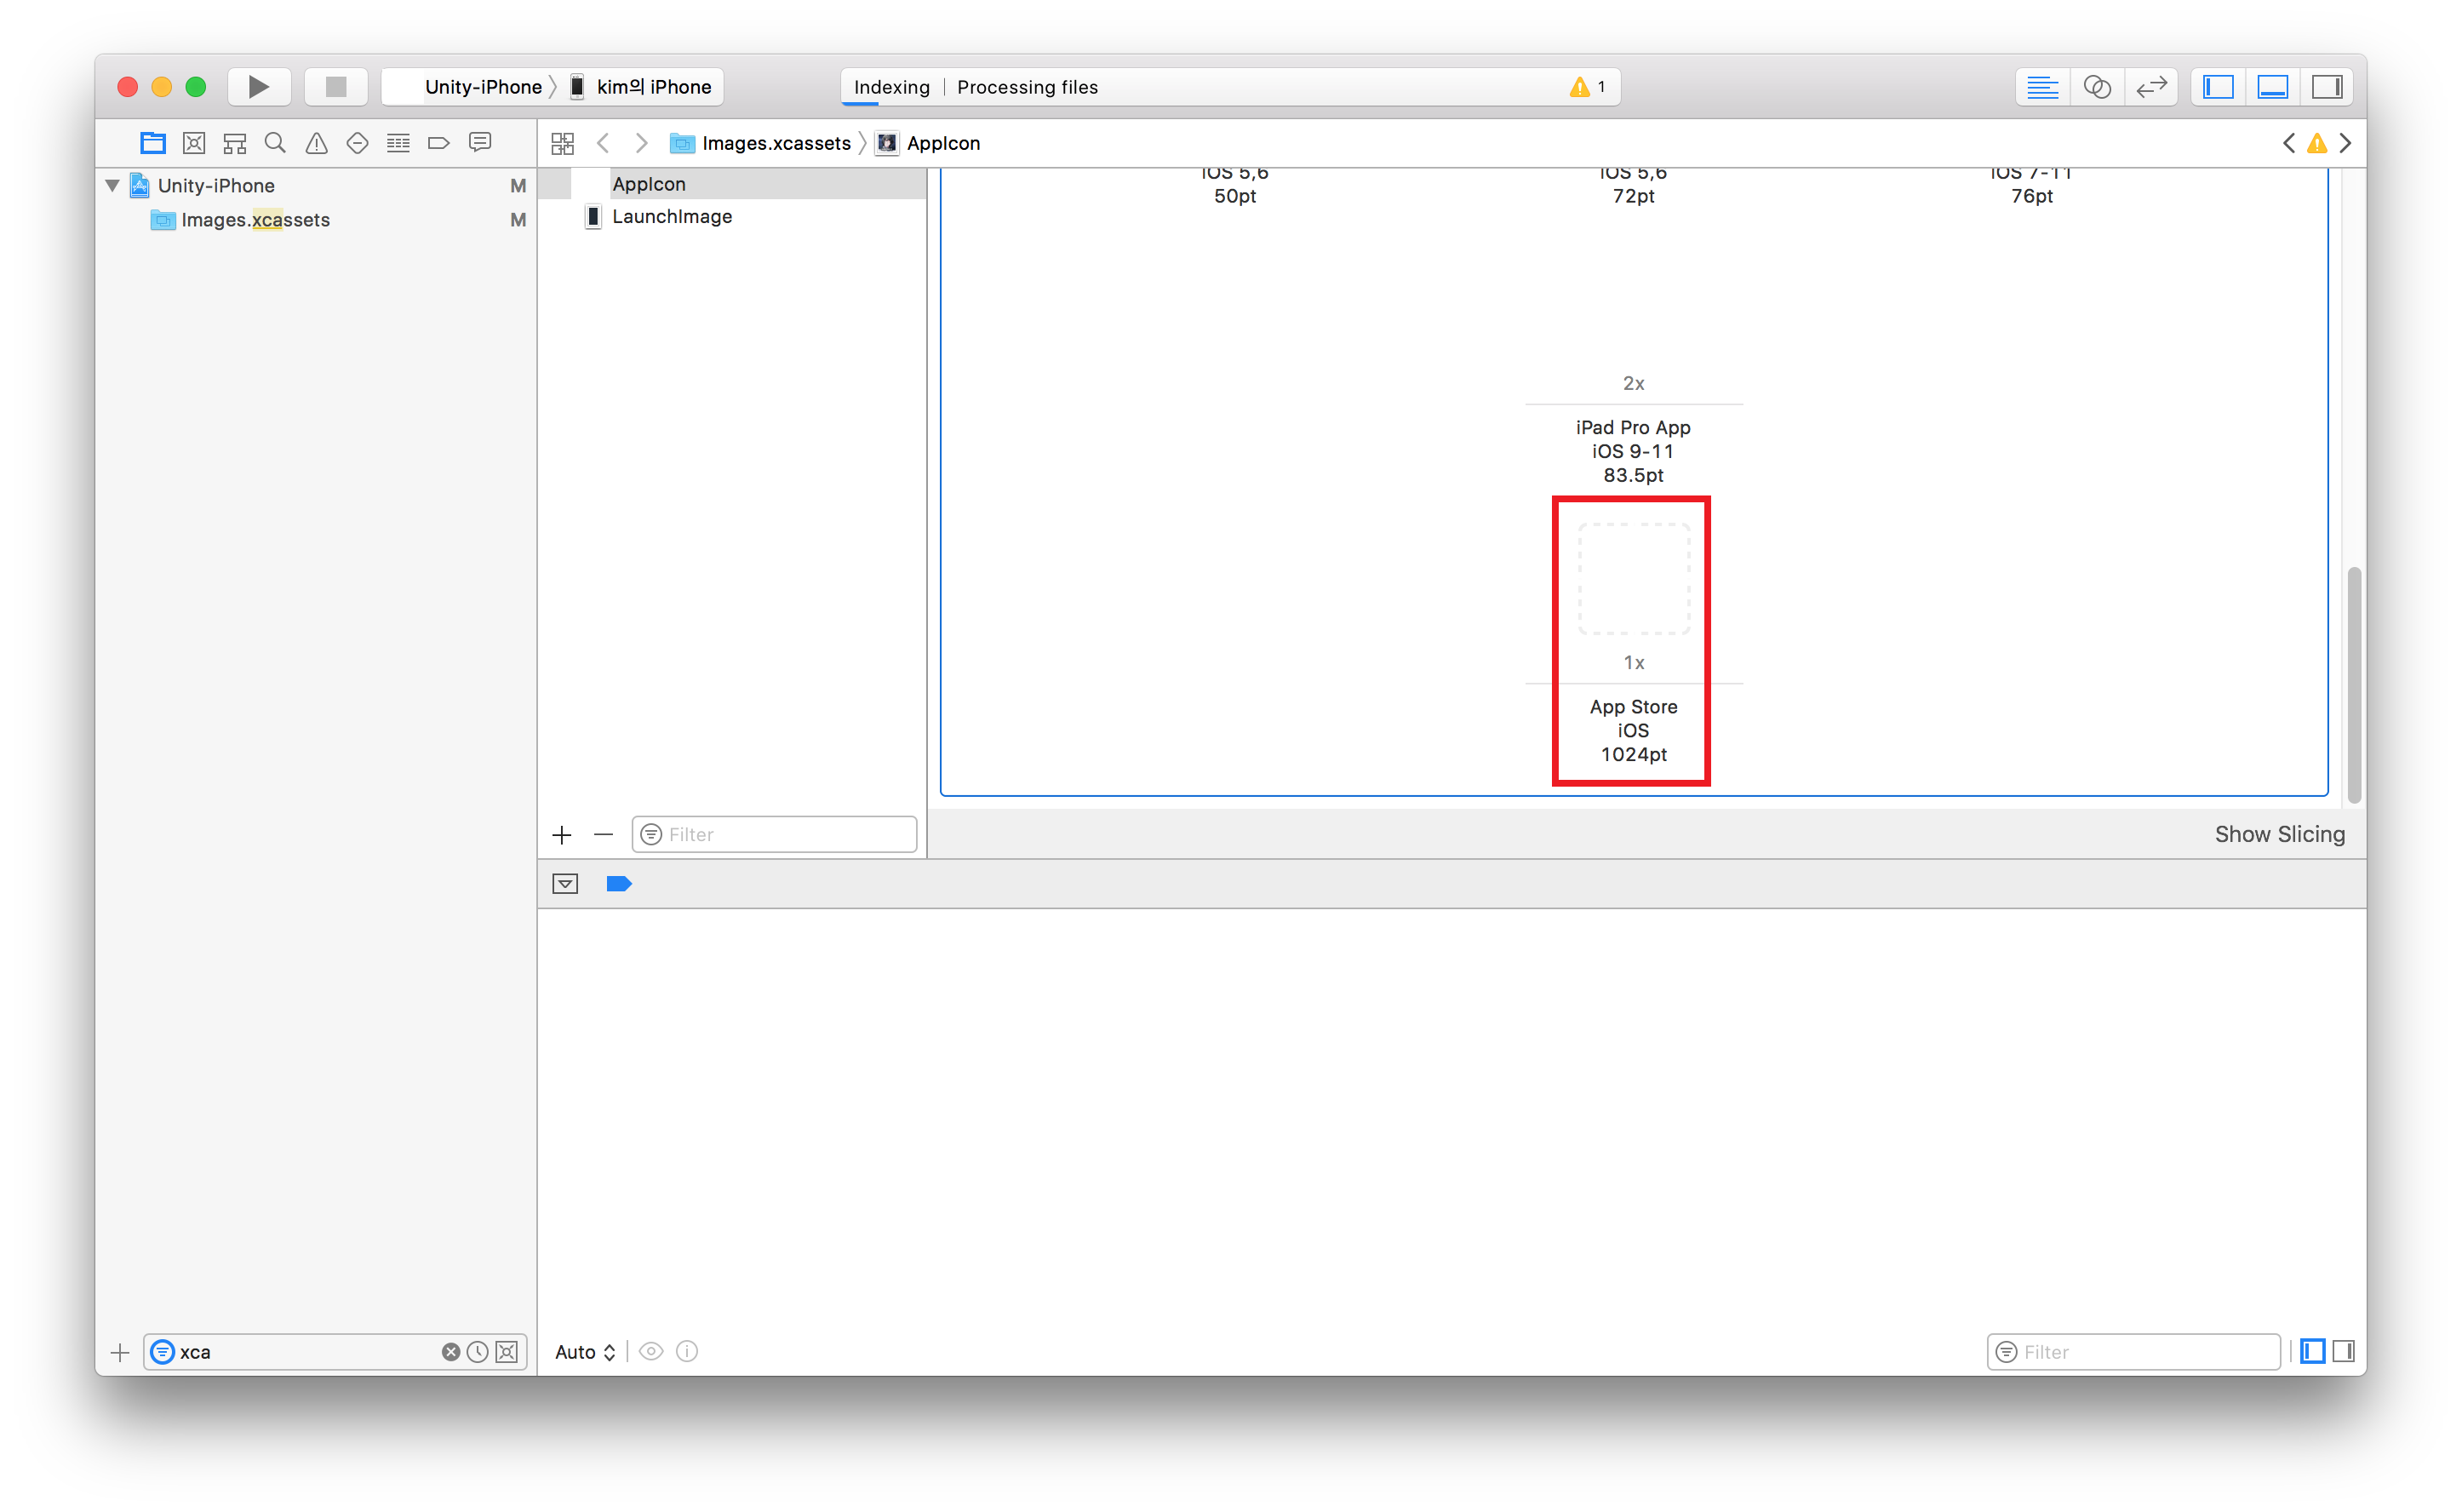Switch to the Assistant editor
2462x1512 pixels.
coord(2096,87)
